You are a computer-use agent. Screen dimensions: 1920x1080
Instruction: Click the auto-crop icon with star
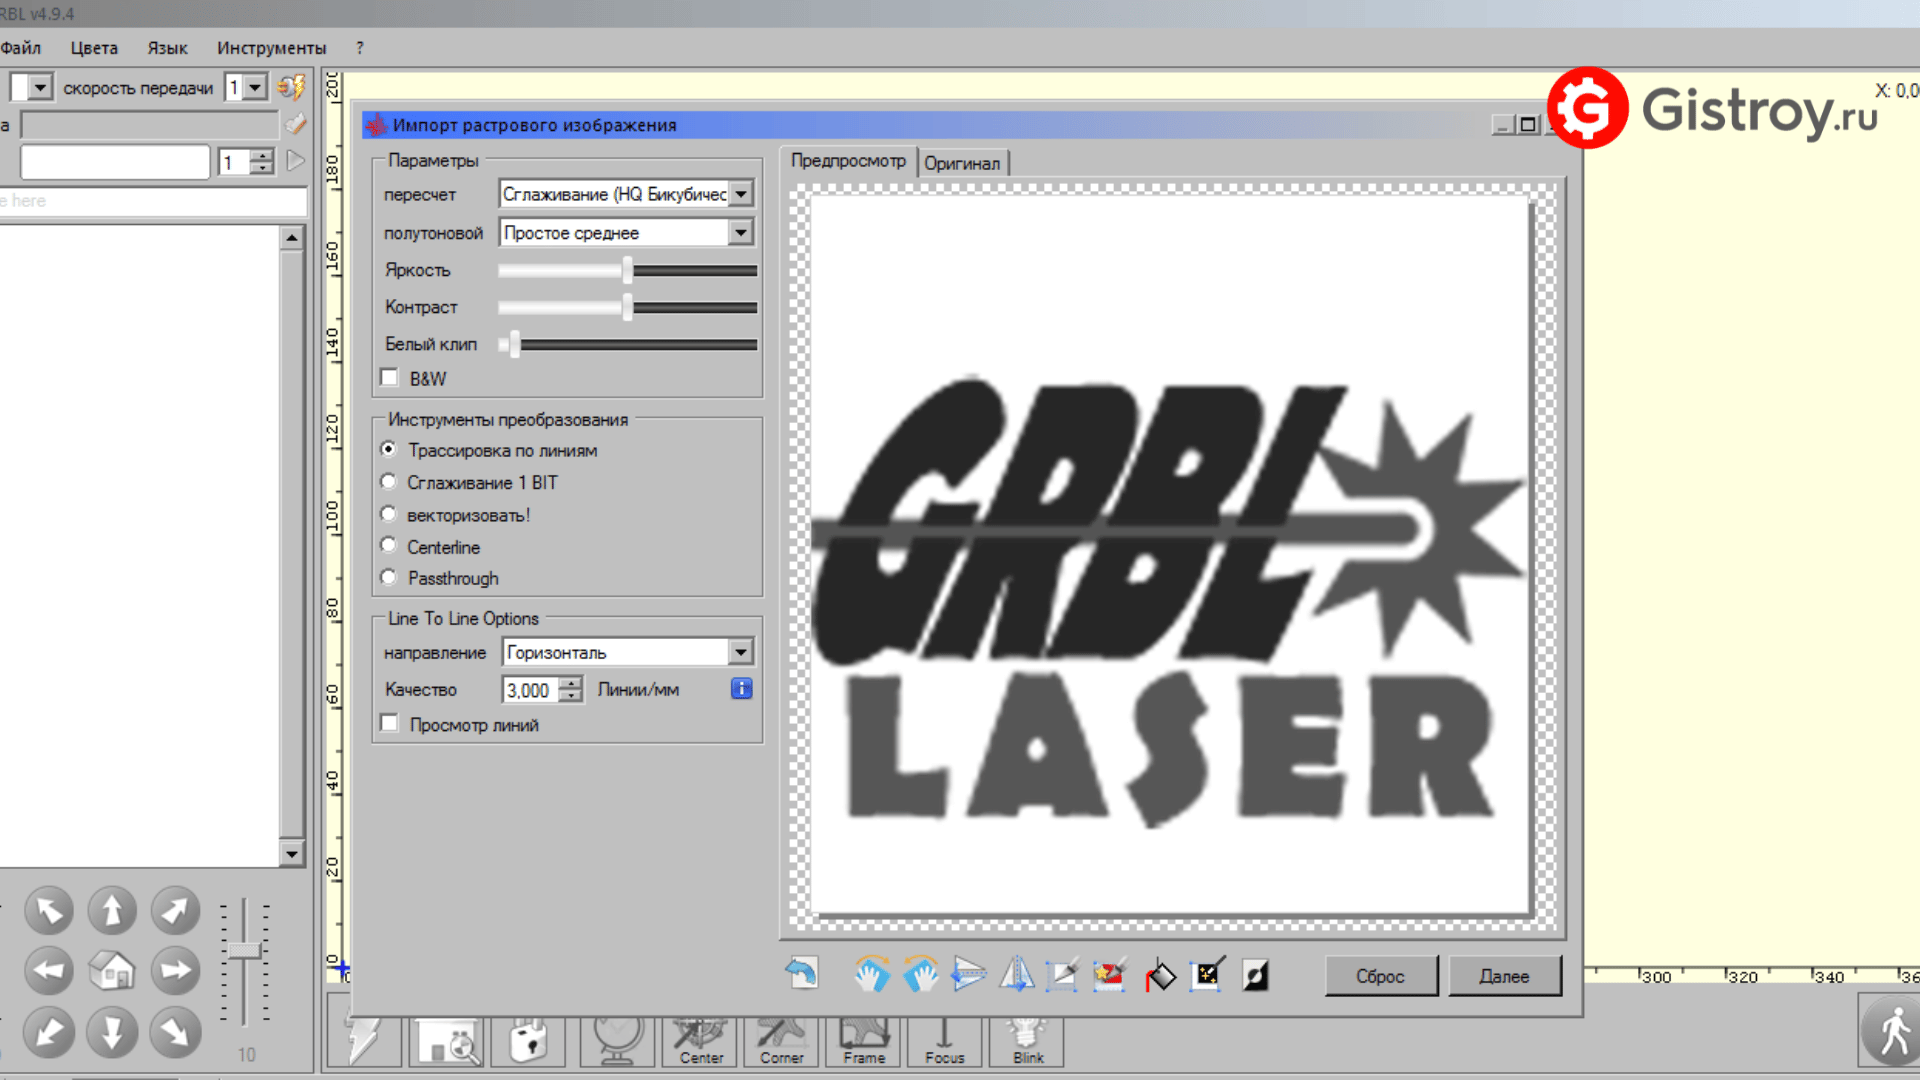tap(1109, 974)
